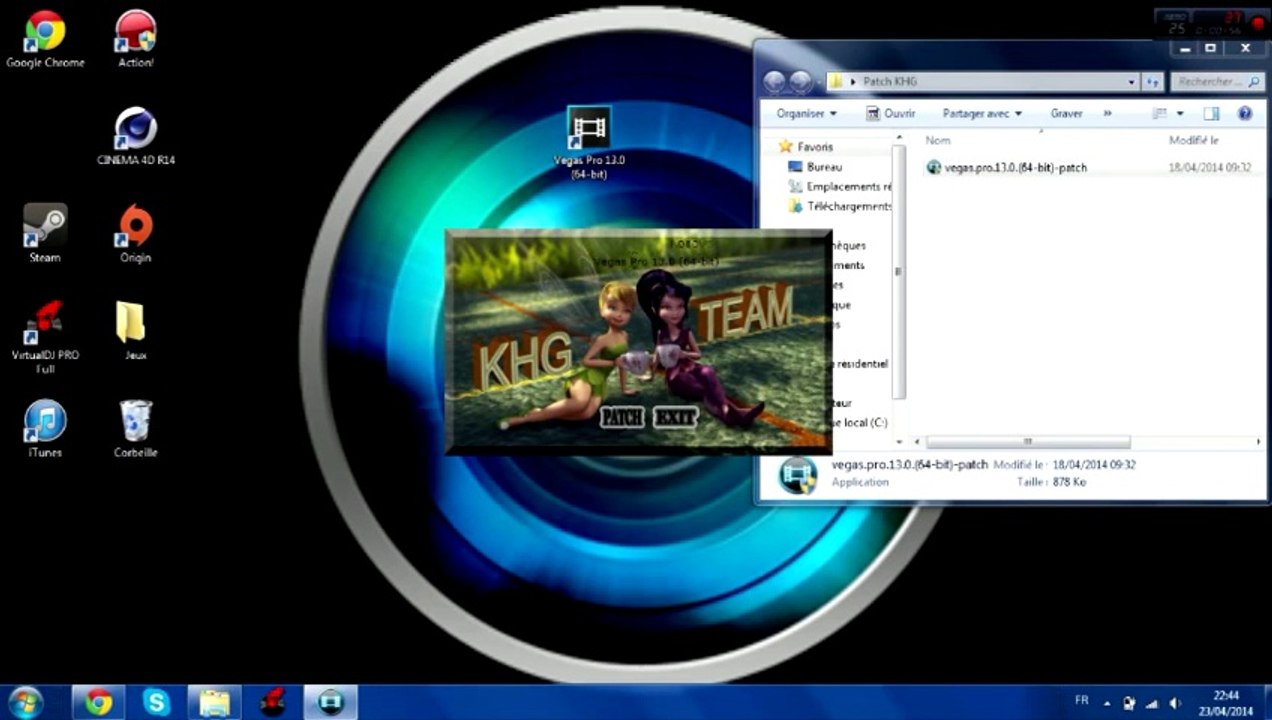
Task: Select CINEMA 4D R14 desktop icon
Action: (136, 137)
